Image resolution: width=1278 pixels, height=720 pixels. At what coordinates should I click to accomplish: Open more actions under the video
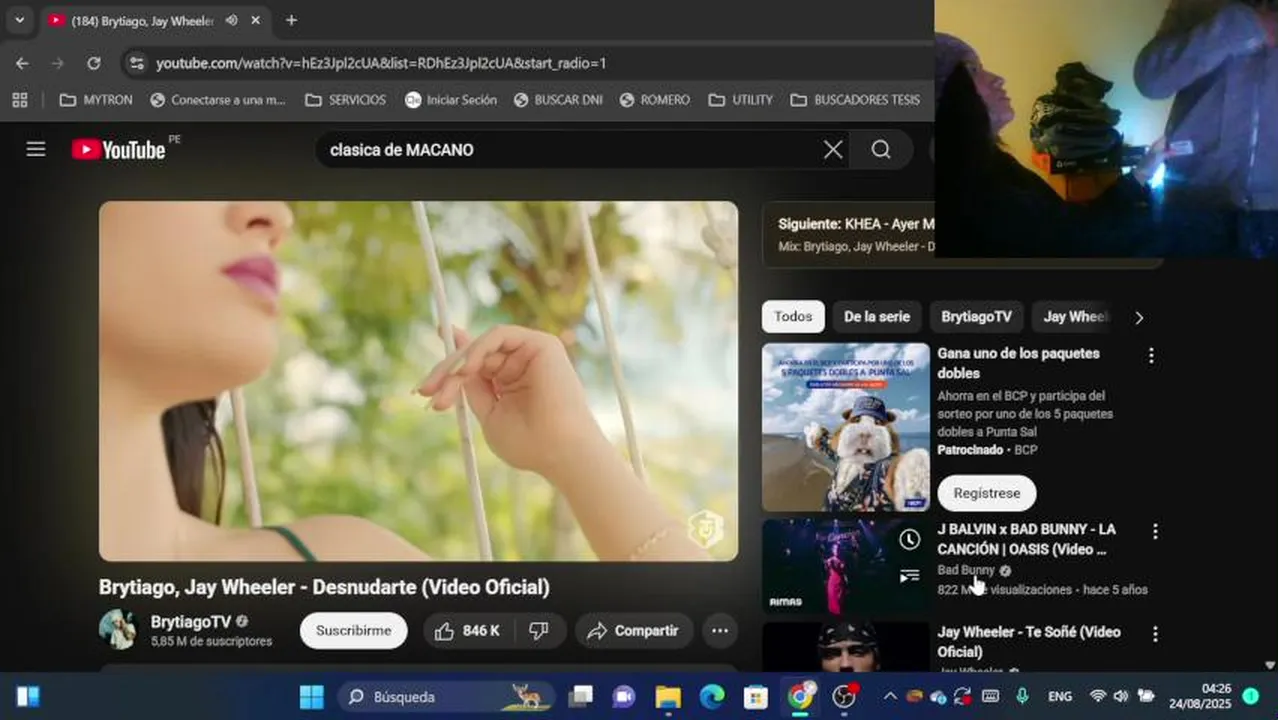719,631
